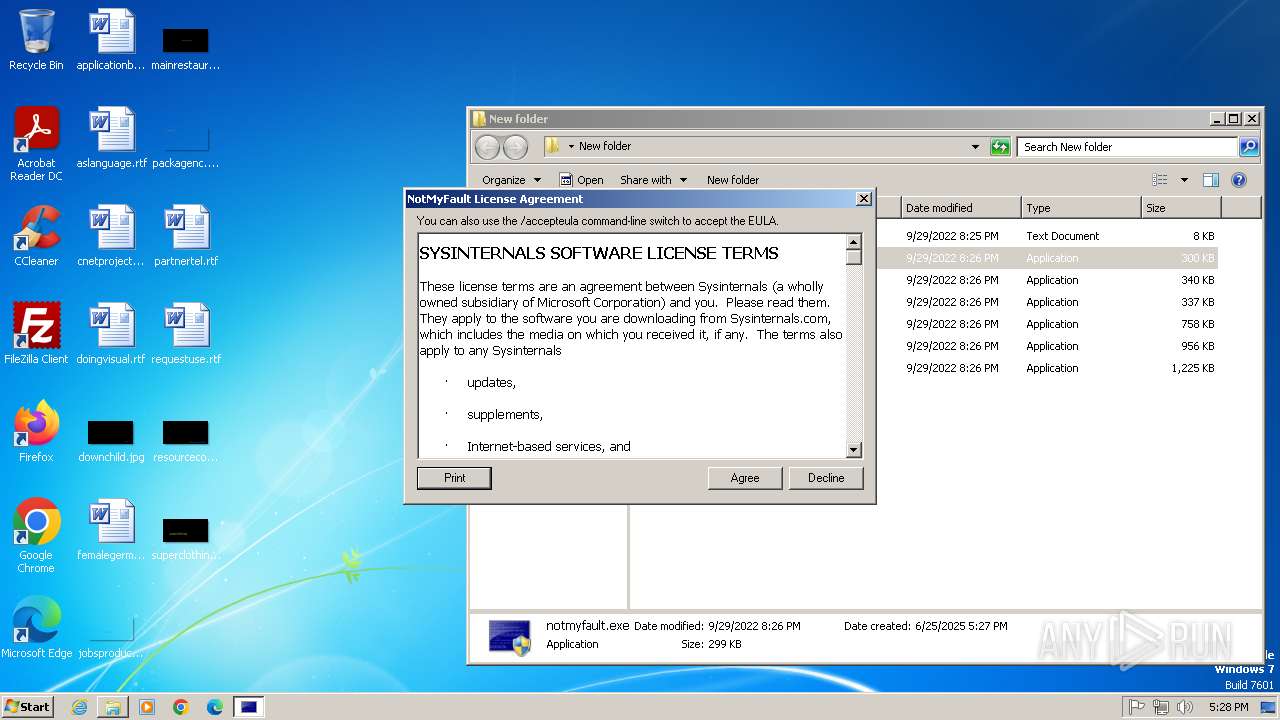Open Explorer help icon
Image resolution: width=1280 pixels, height=720 pixels.
click(x=1239, y=180)
